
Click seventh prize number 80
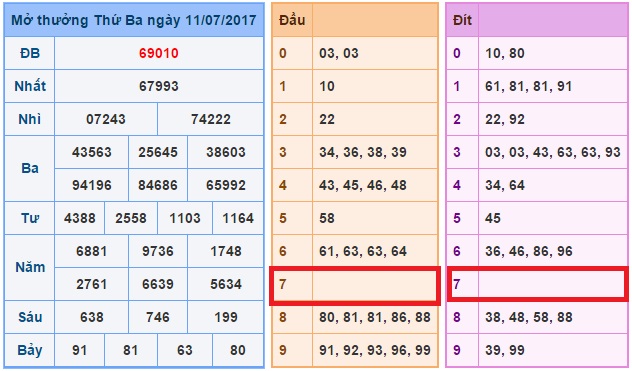point(238,350)
